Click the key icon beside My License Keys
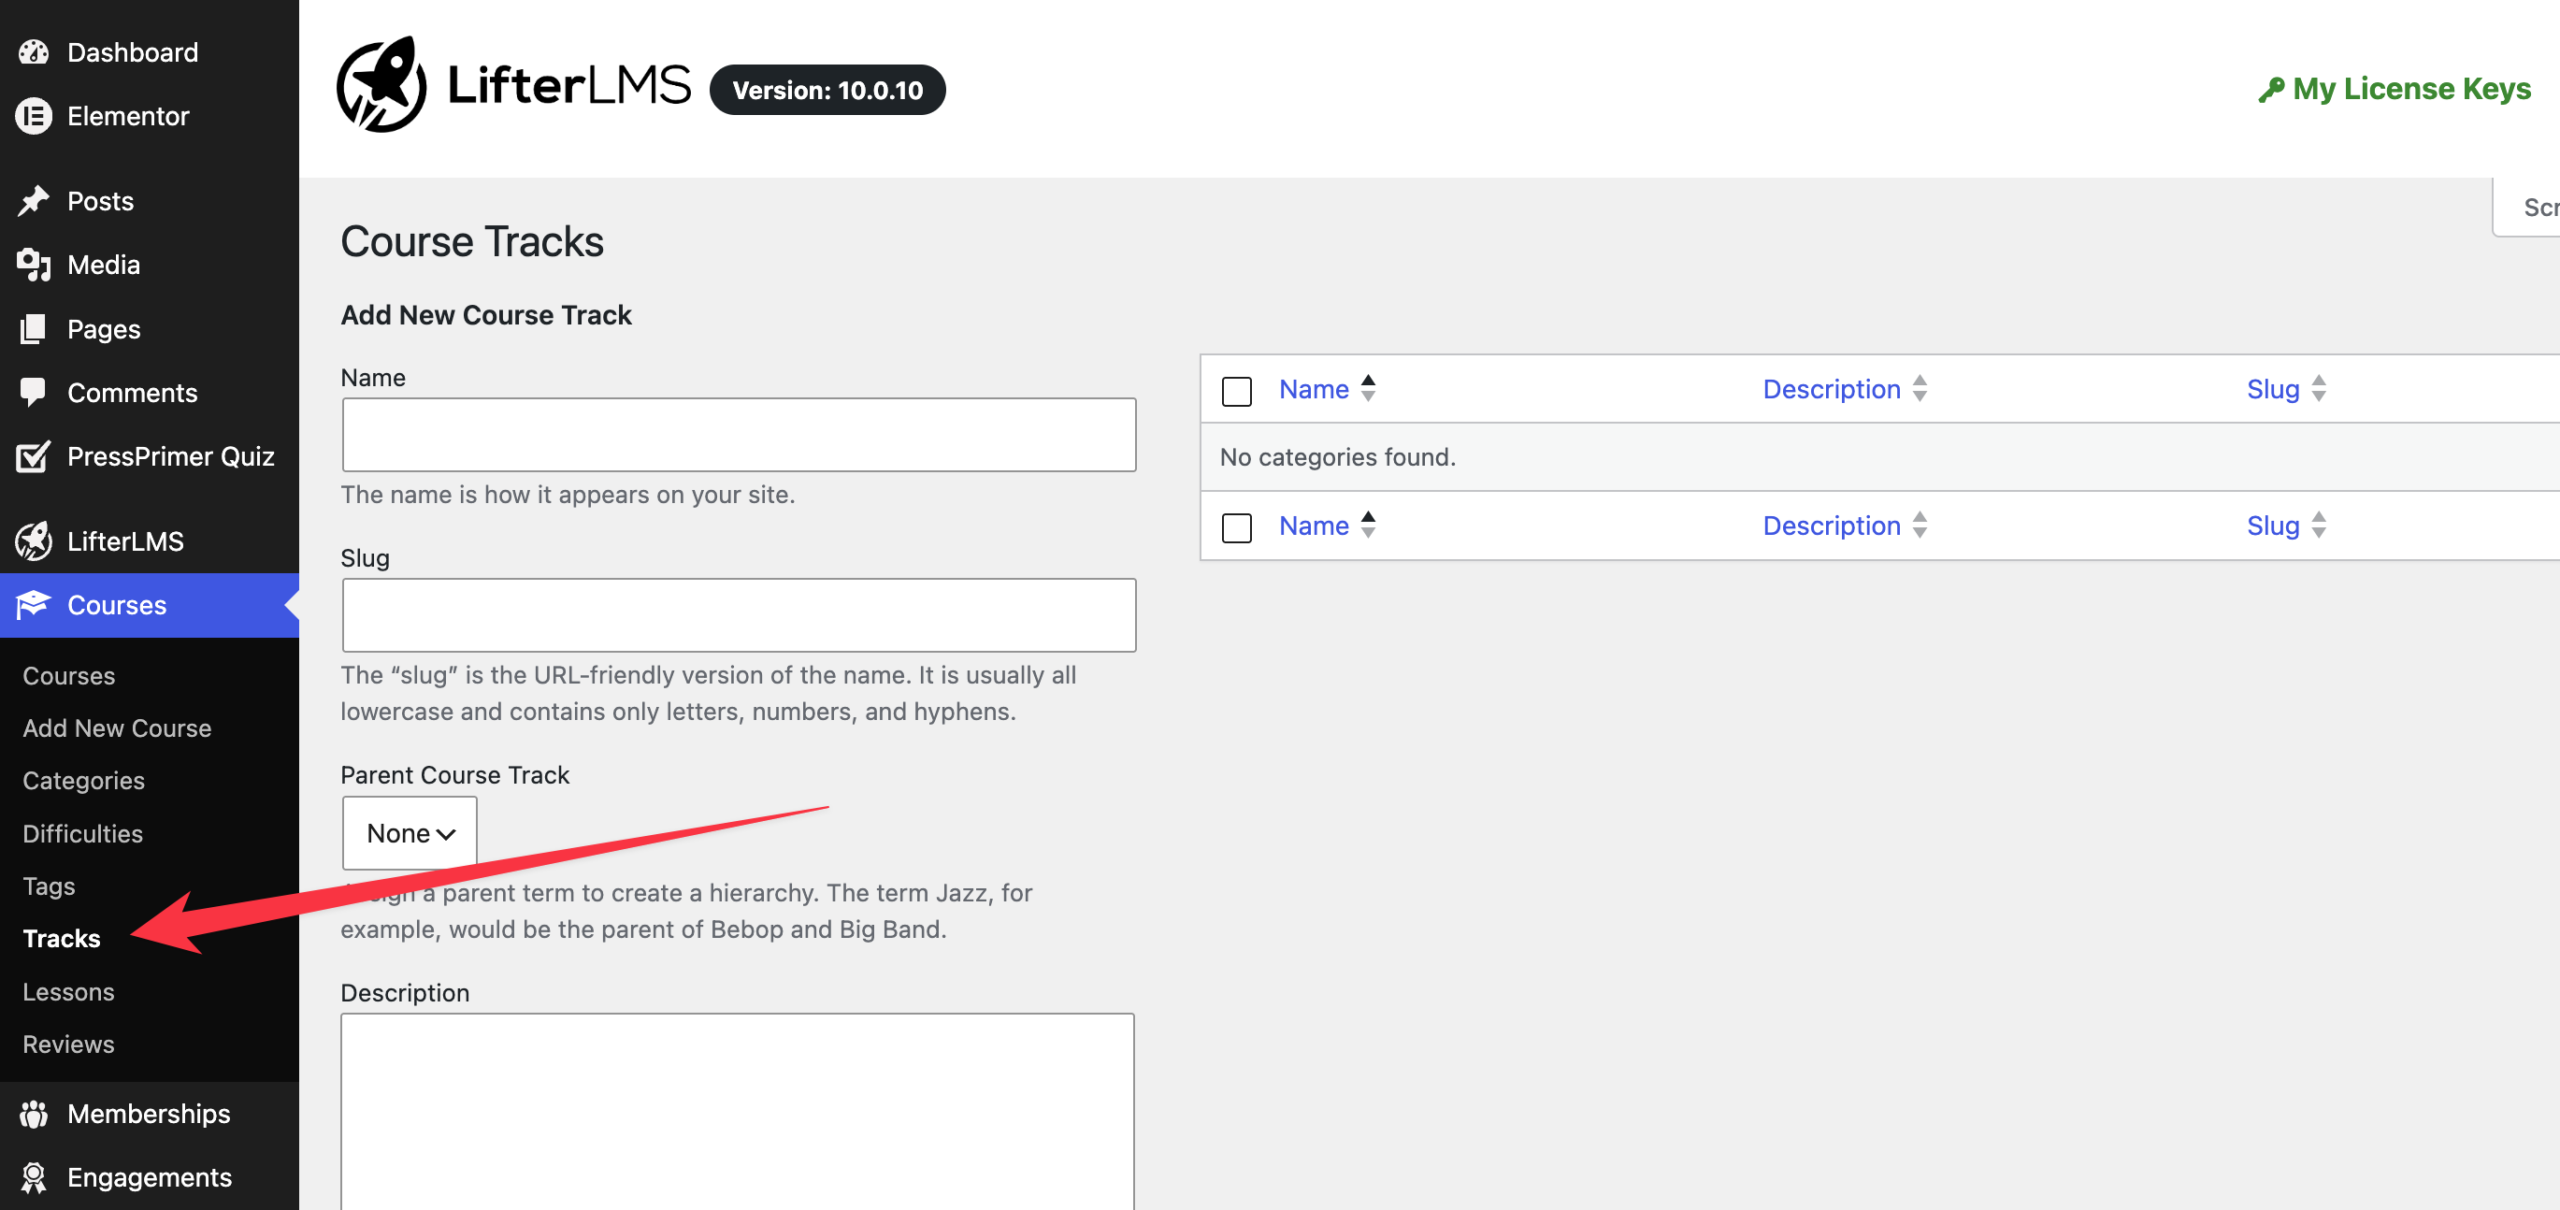The image size is (2560, 1210). [2270, 89]
